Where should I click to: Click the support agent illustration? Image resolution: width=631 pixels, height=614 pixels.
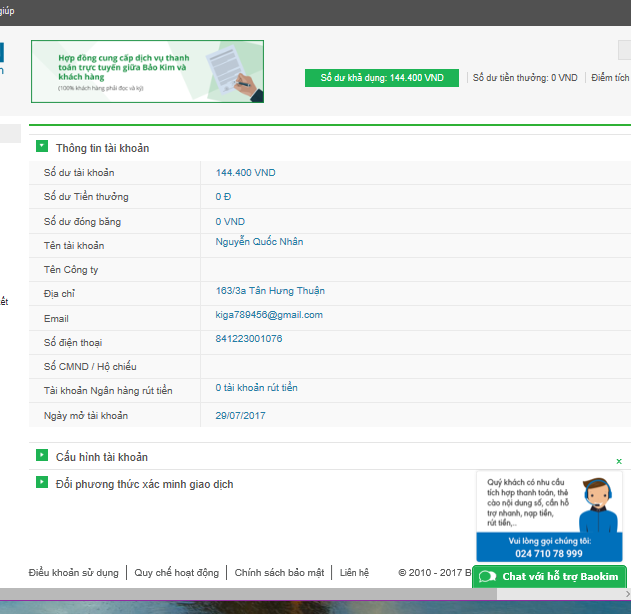pyautogui.click(x=598, y=505)
